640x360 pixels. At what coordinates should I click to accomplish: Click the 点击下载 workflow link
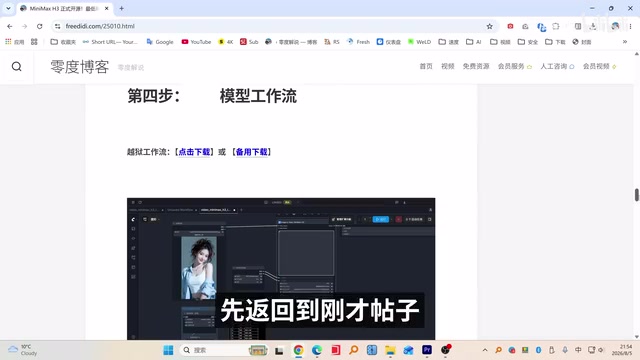click(194, 152)
